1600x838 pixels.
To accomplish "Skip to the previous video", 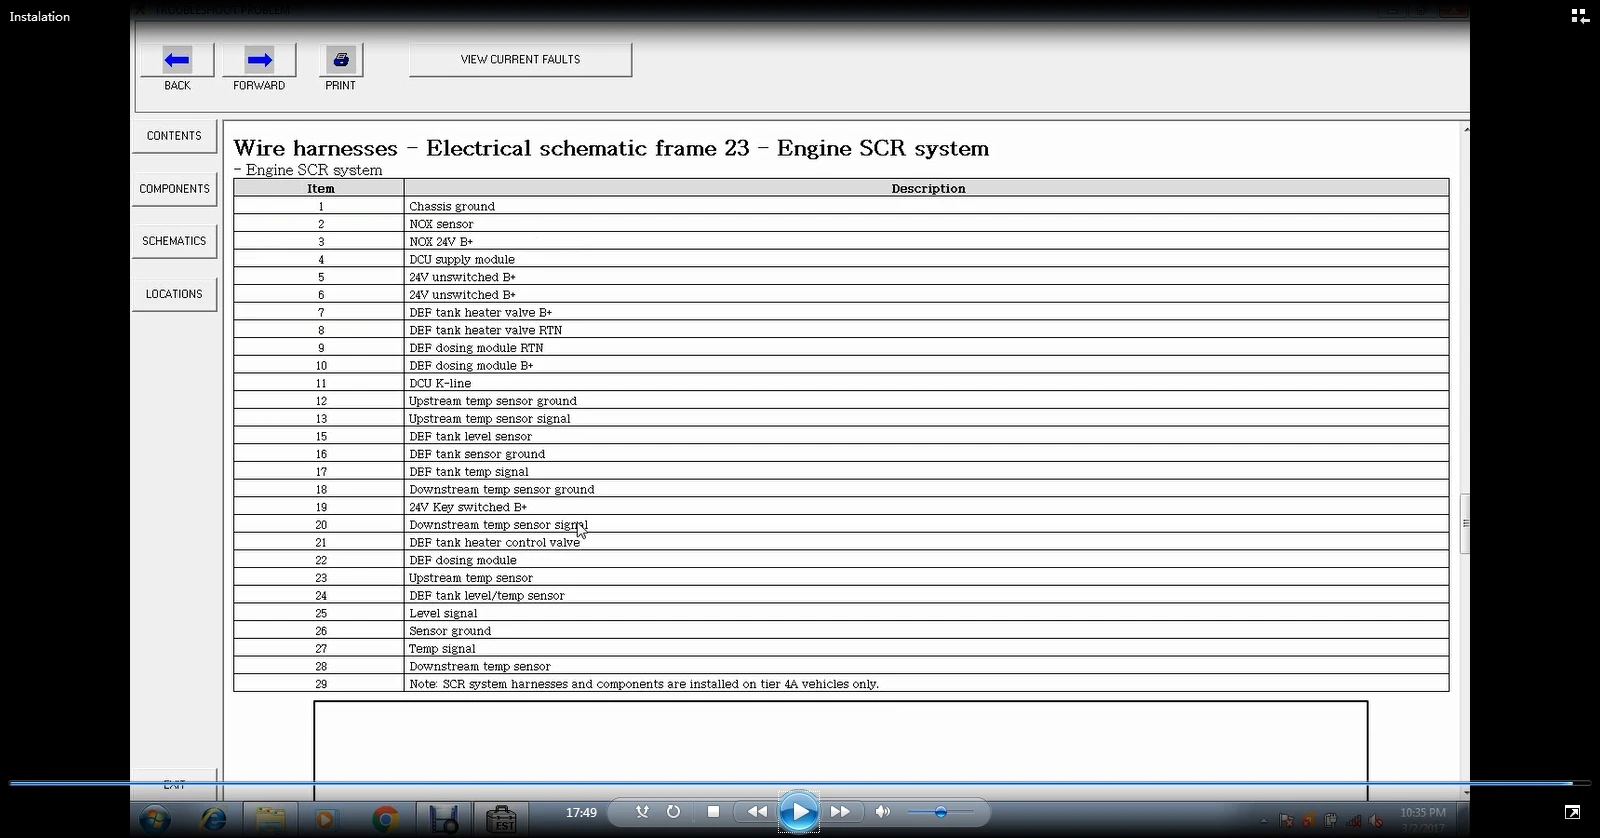I will (757, 812).
